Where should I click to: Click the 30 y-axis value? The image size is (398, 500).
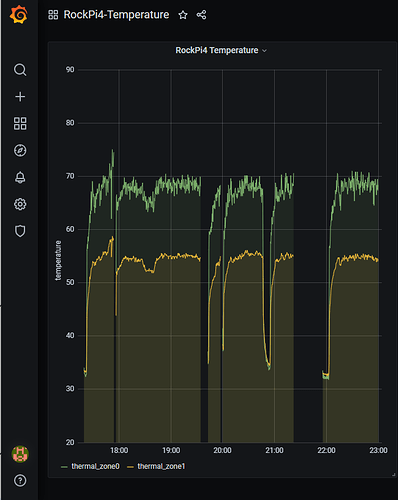[x=70, y=389]
